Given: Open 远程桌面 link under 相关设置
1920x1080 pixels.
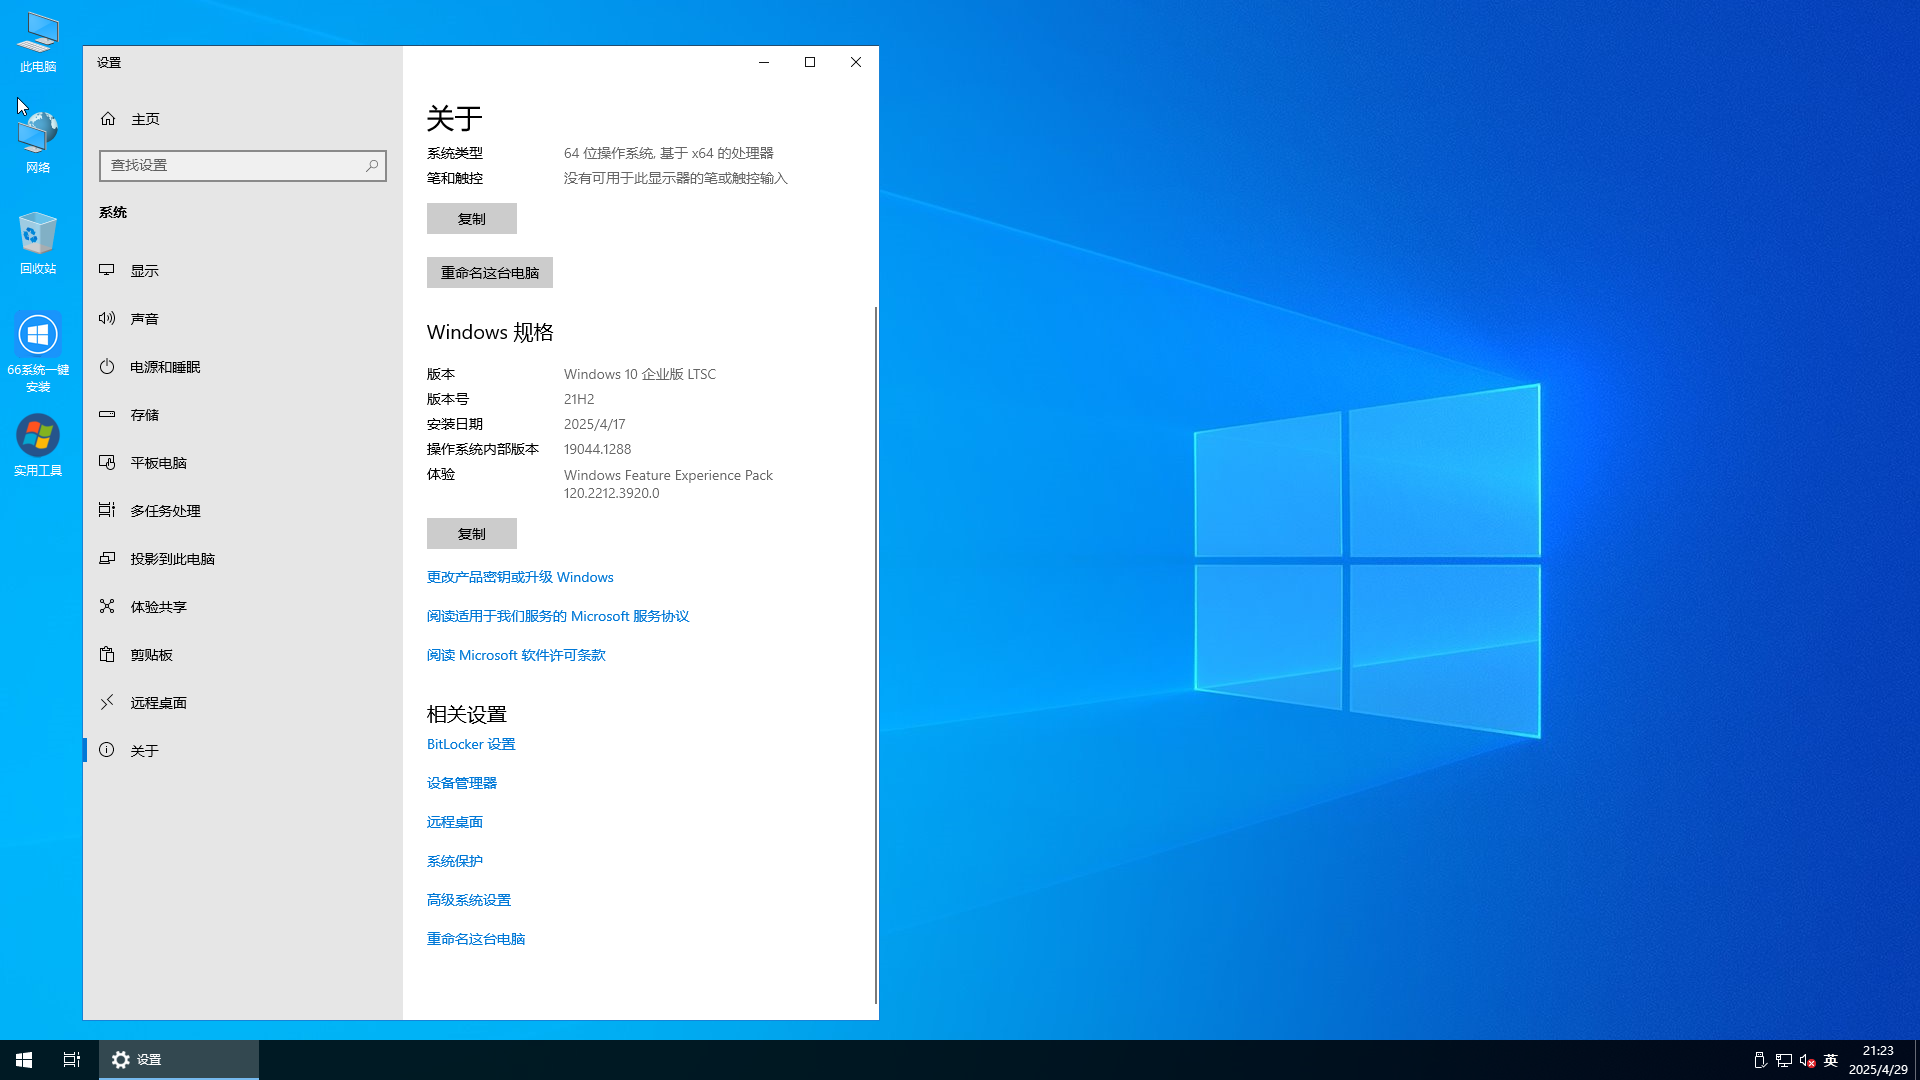Looking at the screenshot, I should click(455, 823).
